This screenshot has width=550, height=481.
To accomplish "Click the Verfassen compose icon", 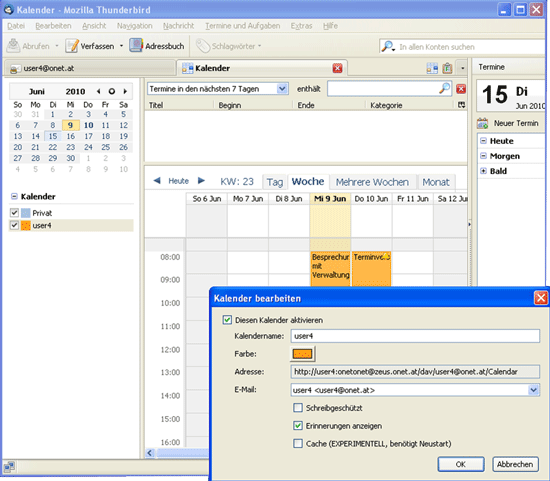I will point(72,46).
